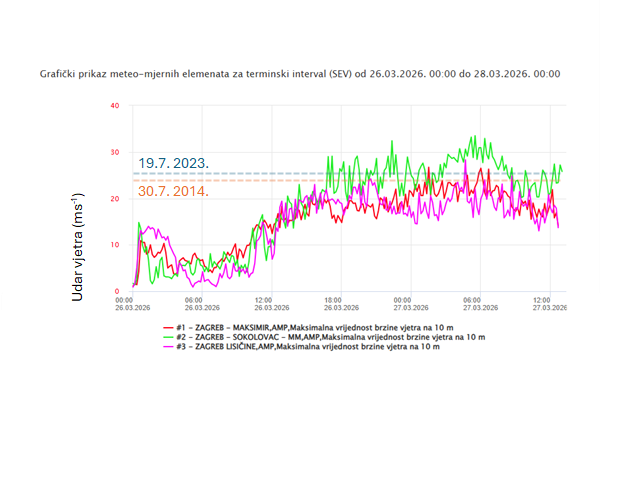Screen dimensions: 640x480
Task: Click the chart title text above the plot
Action: click(300, 74)
